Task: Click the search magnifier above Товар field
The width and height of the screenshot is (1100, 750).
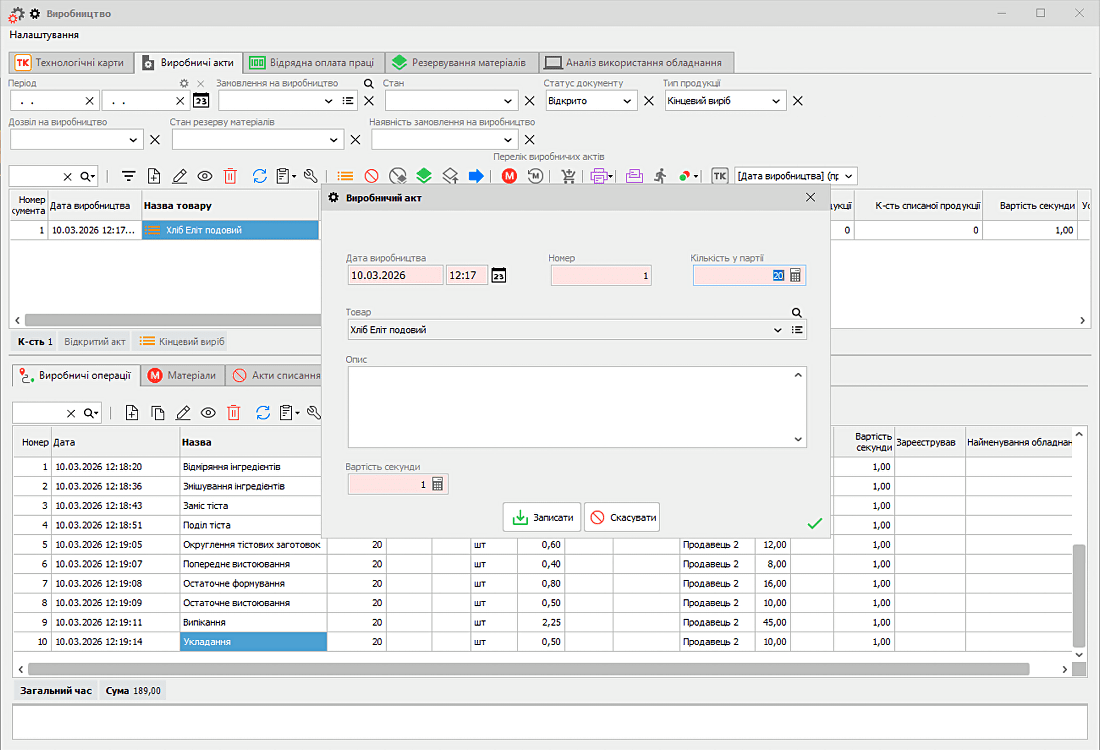Action: tap(797, 312)
